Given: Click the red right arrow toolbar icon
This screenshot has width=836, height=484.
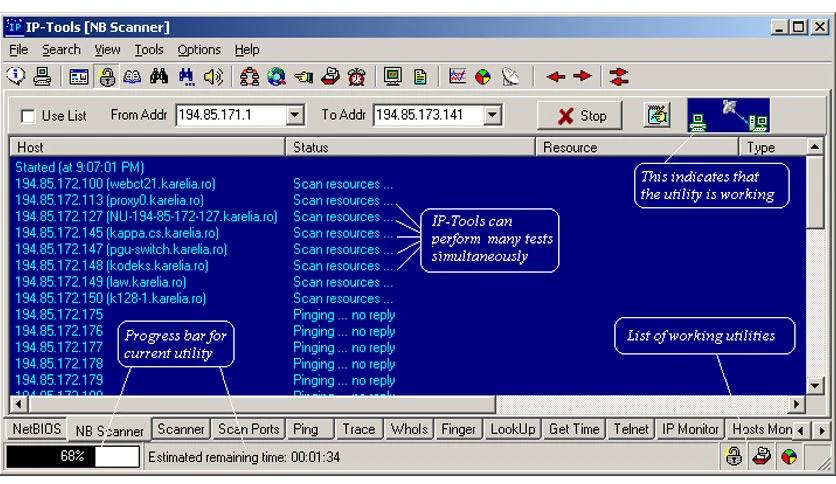Looking at the screenshot, I should tap(582, 76).
